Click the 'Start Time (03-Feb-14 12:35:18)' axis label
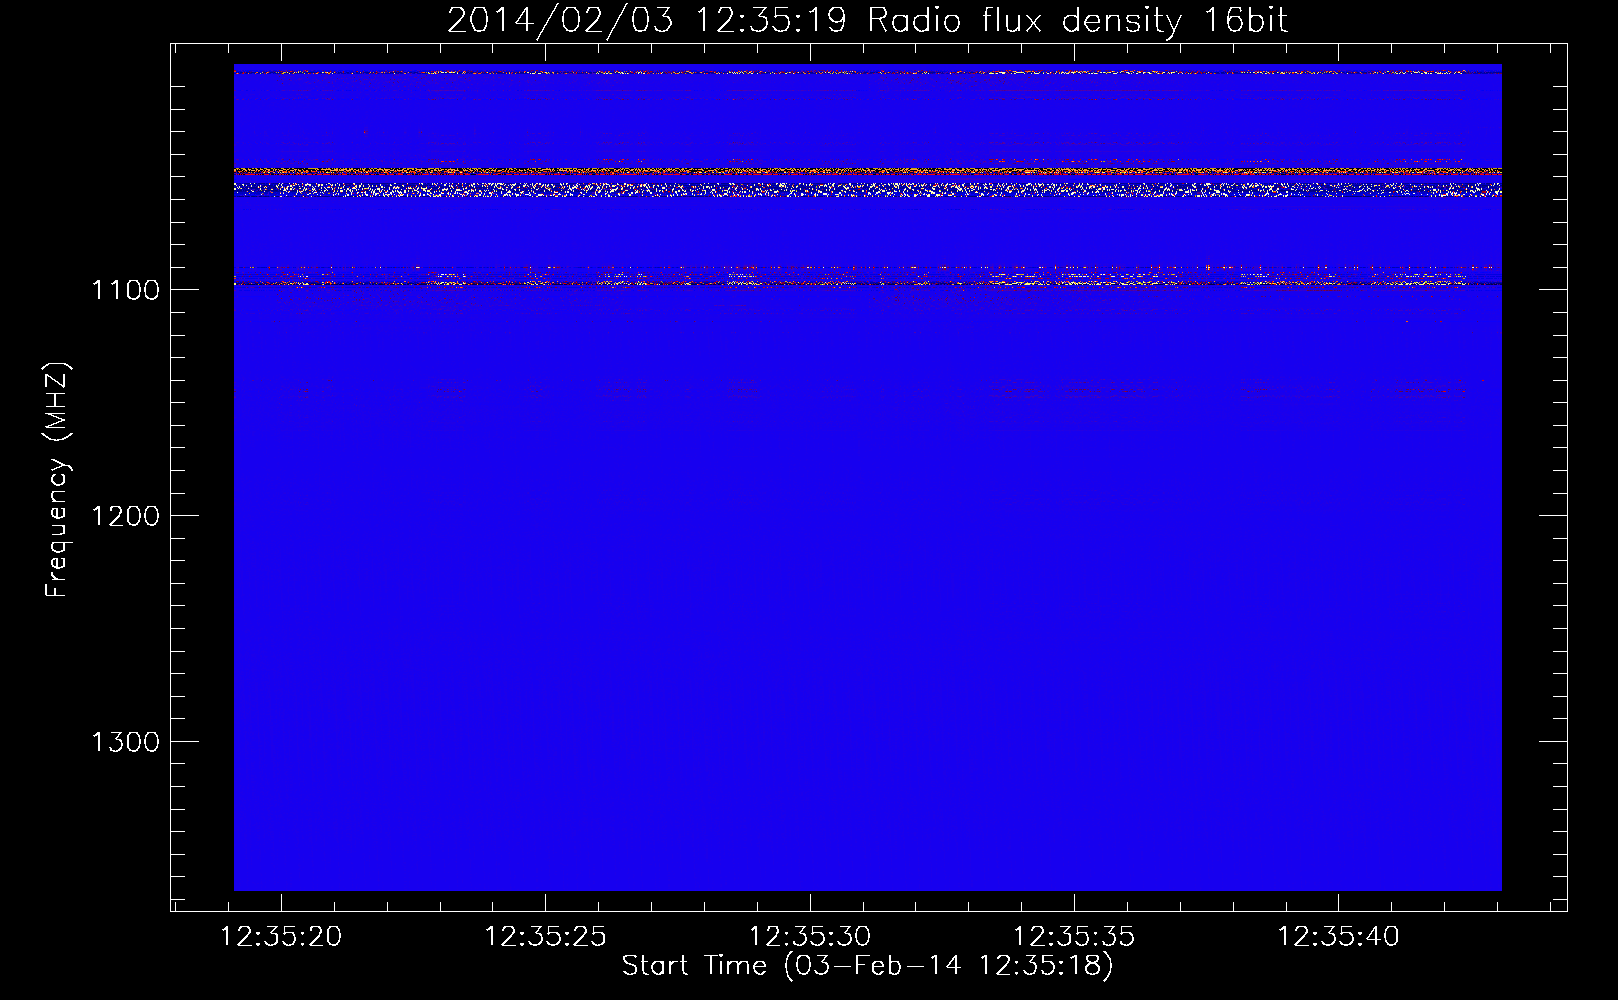1618x1000 pixels. [x=867, y=966]
